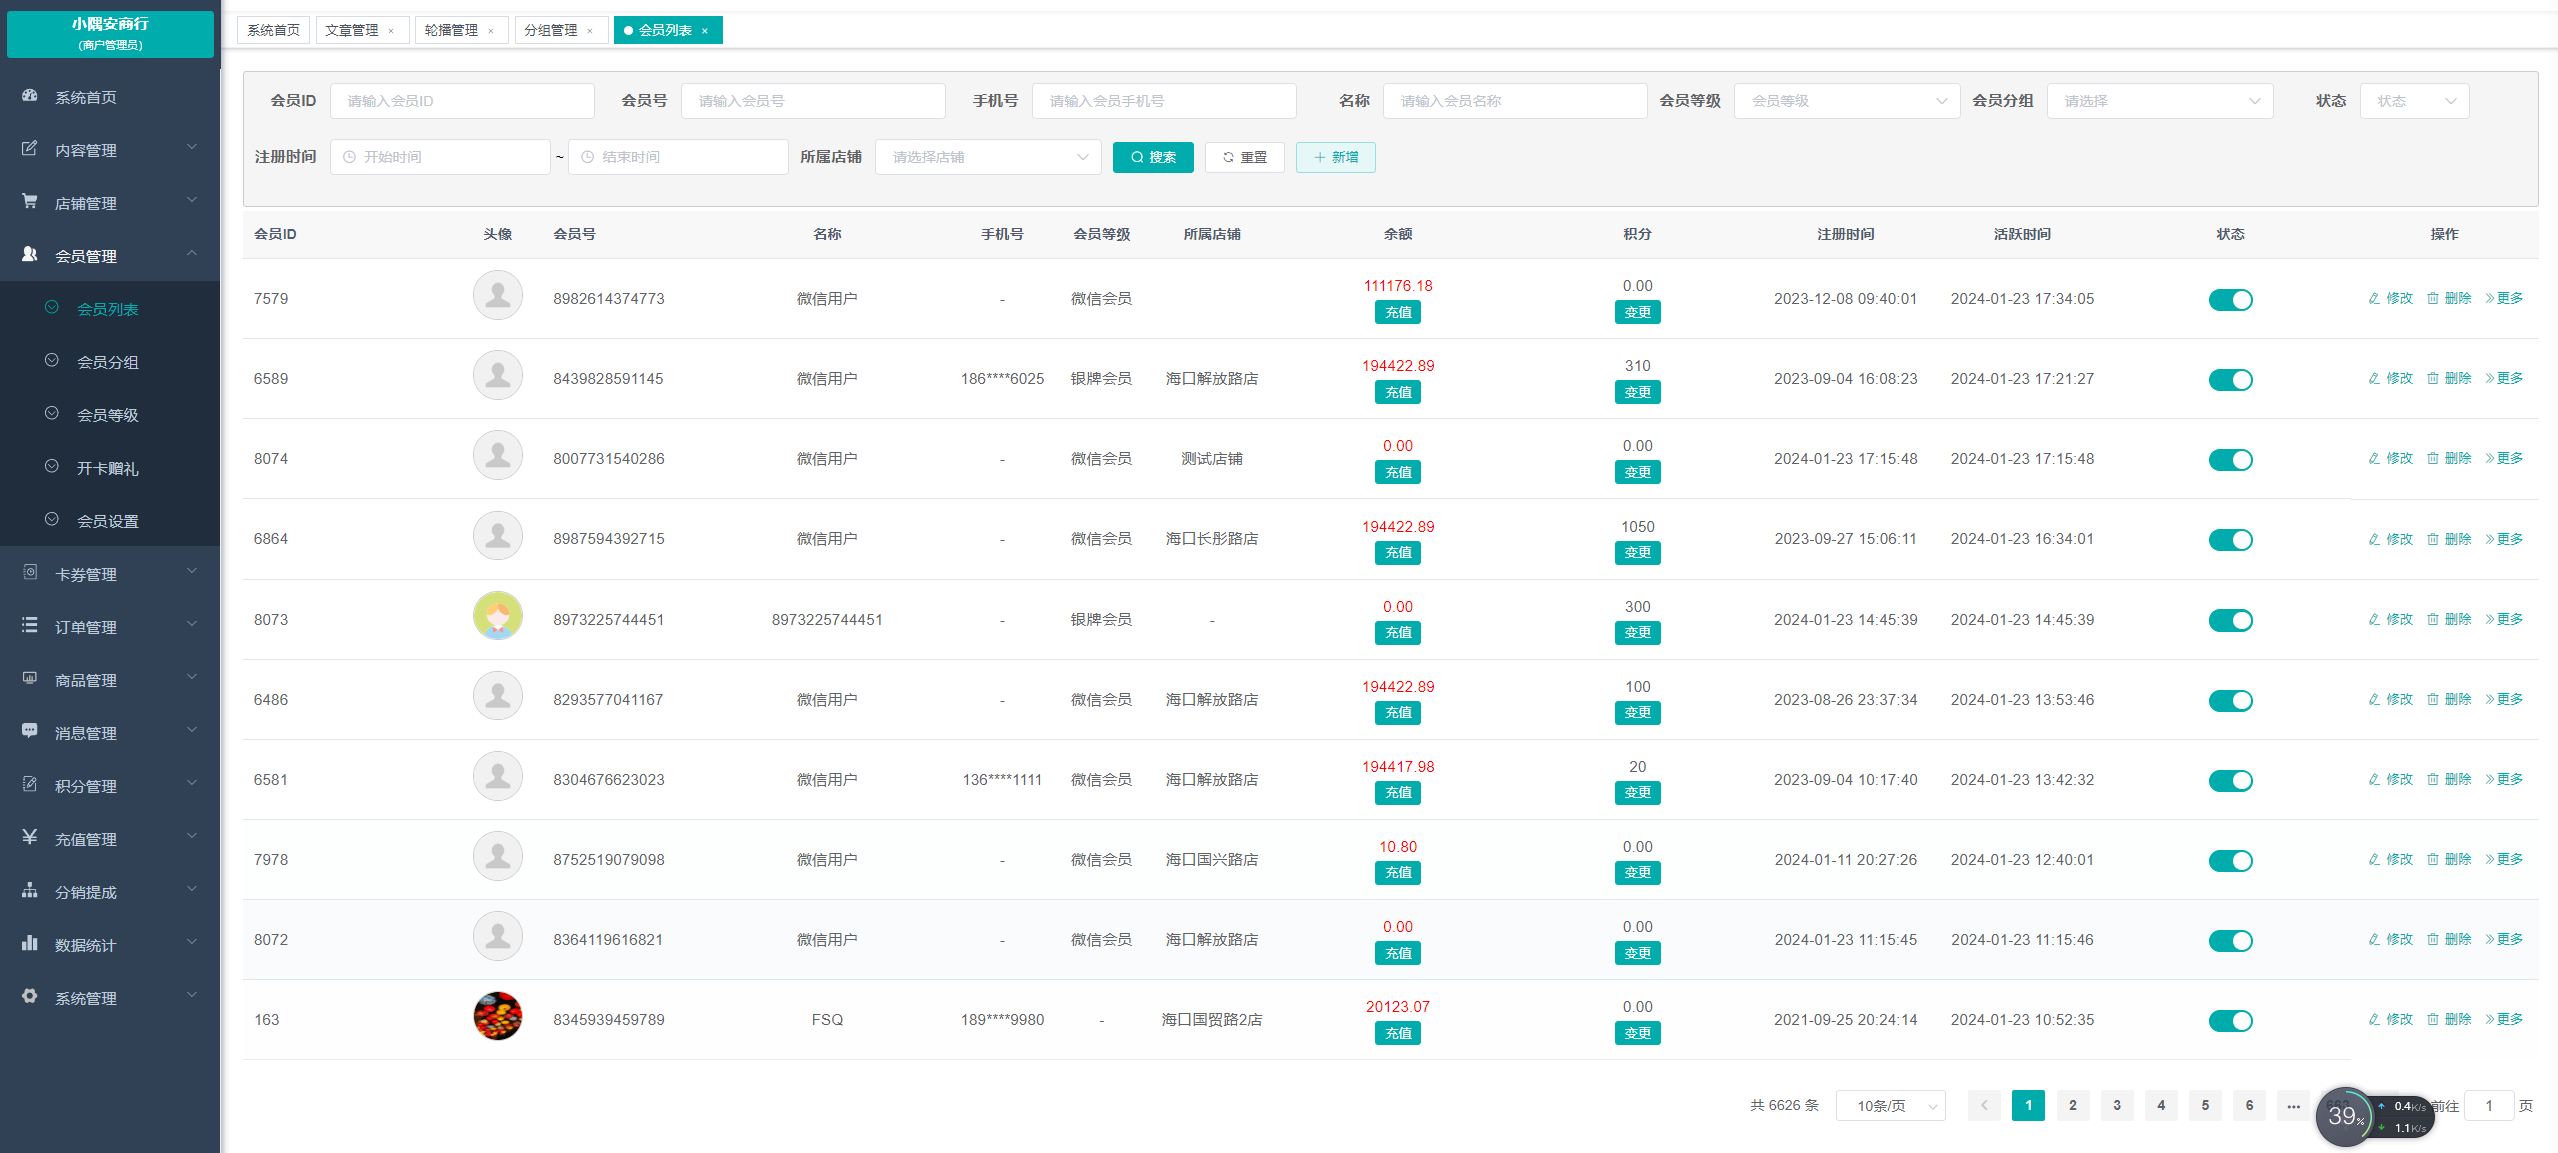Click the 搜索 search button
Image resolution: width=2558 pixels, height=1153 pixels.
(1153, 157)
